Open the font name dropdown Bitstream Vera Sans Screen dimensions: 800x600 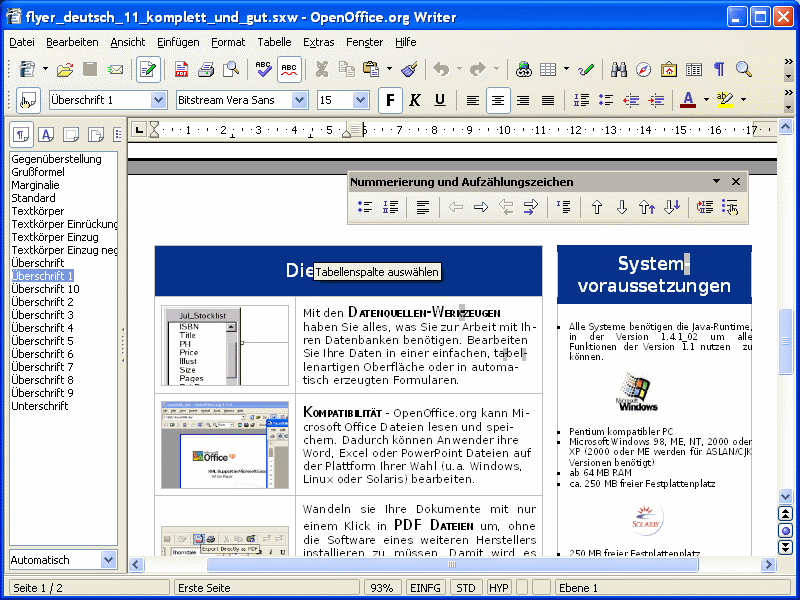point(299,100)
